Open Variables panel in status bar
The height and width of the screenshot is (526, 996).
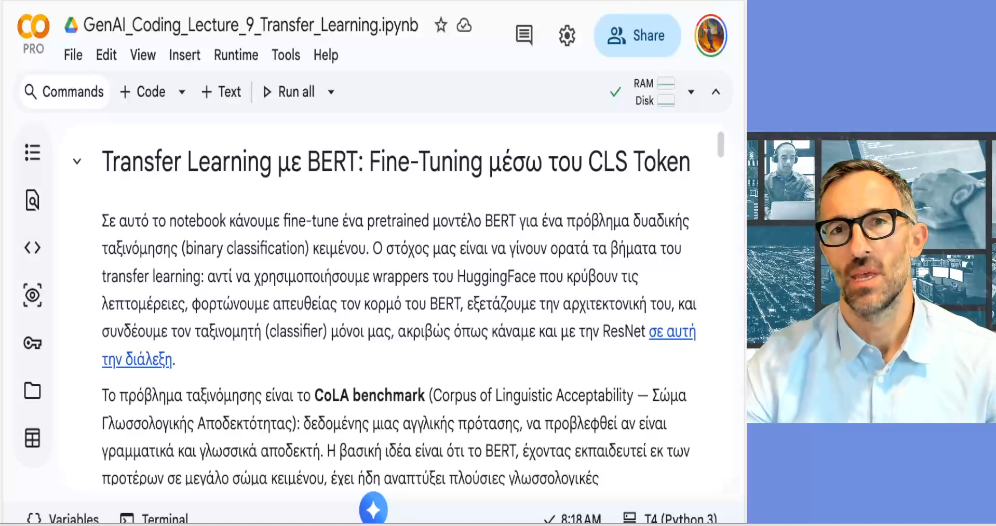pos(63,518)
